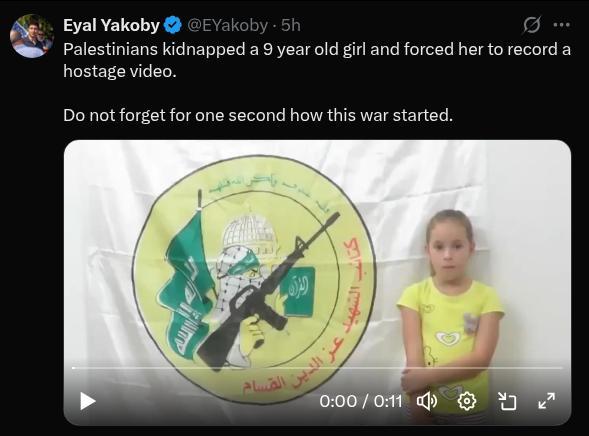Click the 0:00 / 0:11 time display
The image size is (589, 436).
(361, 401)
